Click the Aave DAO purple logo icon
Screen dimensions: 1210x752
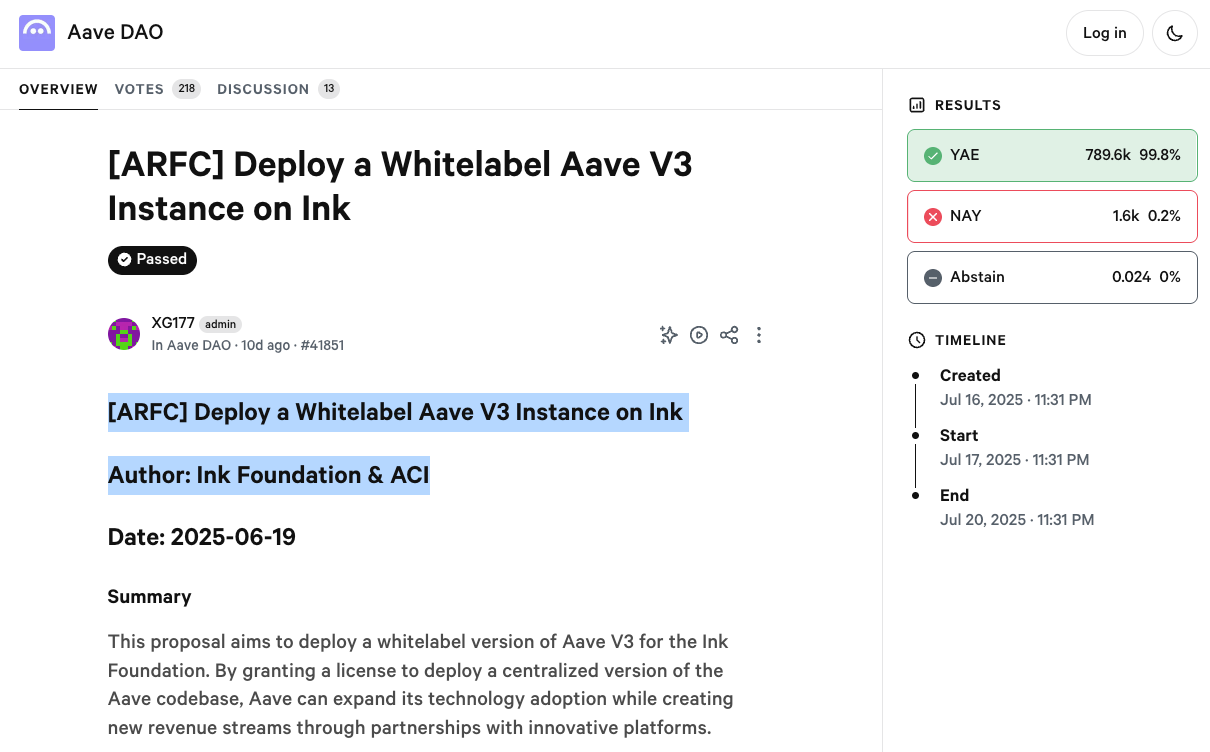(x=37, y=33)
